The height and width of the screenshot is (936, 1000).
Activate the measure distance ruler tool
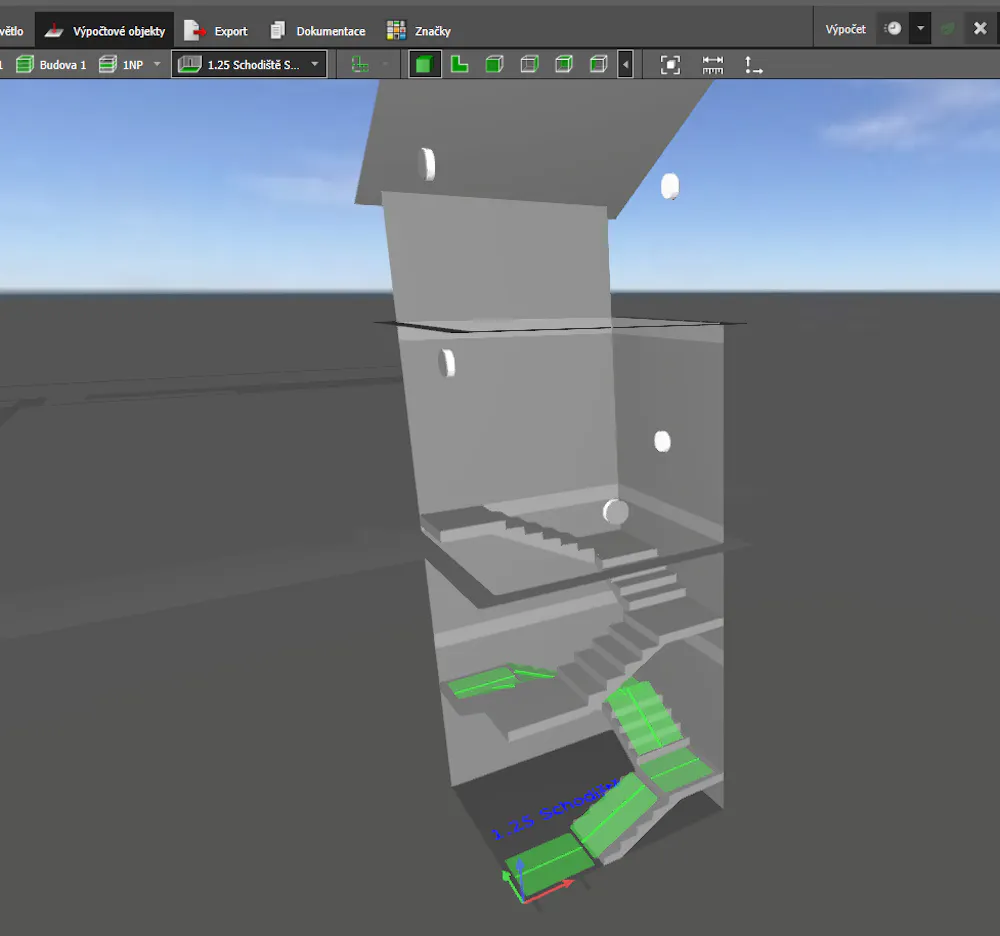click(x=712, y=64)
